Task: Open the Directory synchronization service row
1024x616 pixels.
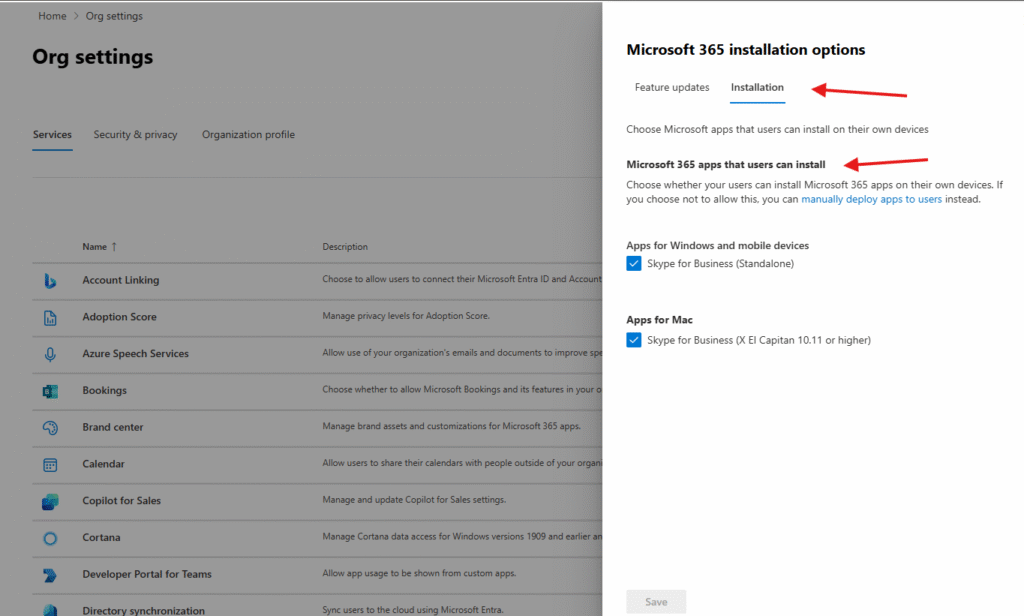Action: (x=143, y=610)
